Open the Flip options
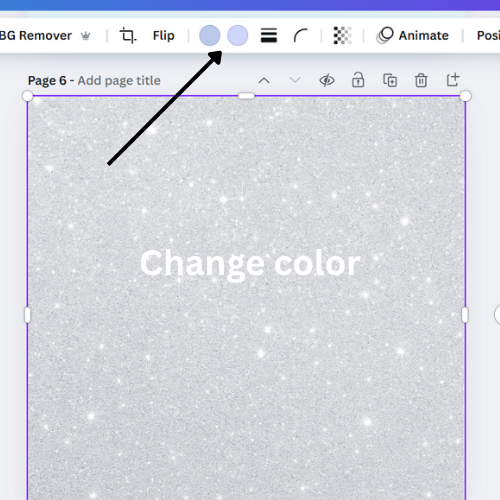This screenshot has height=500, width=500. [163, 35]
